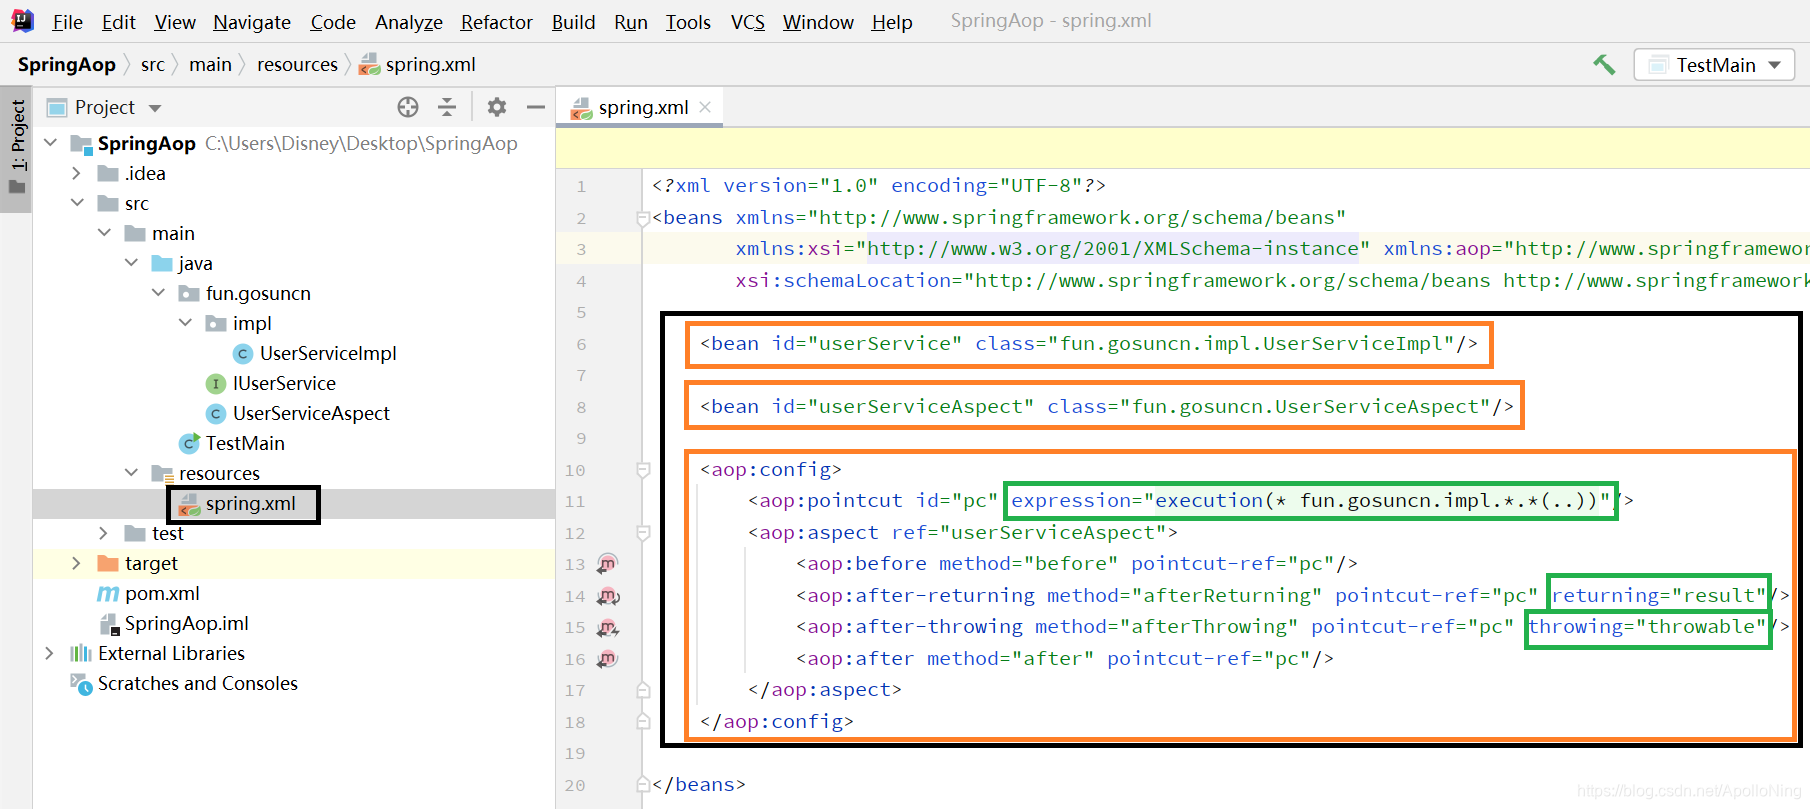This screenshot has width=1810, height=809.
Task: Open the Refactor menu
Action: point(496,22)
